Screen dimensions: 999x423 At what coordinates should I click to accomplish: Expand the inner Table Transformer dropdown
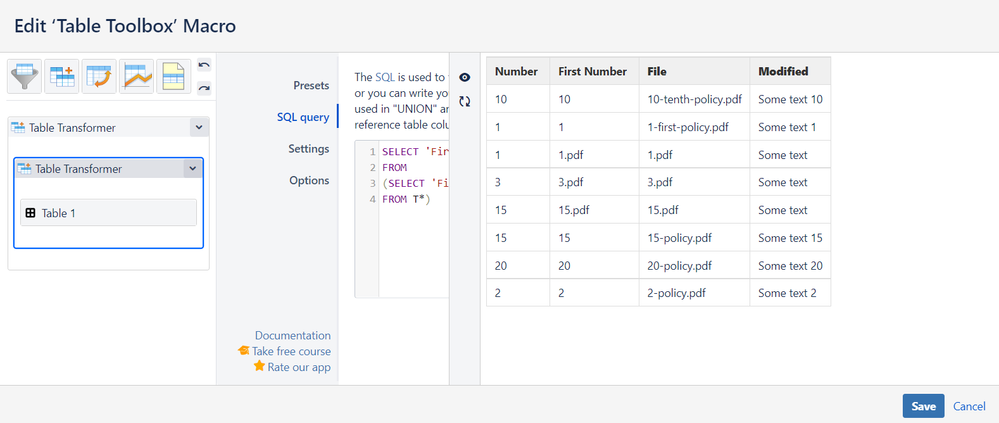[192, 169]
